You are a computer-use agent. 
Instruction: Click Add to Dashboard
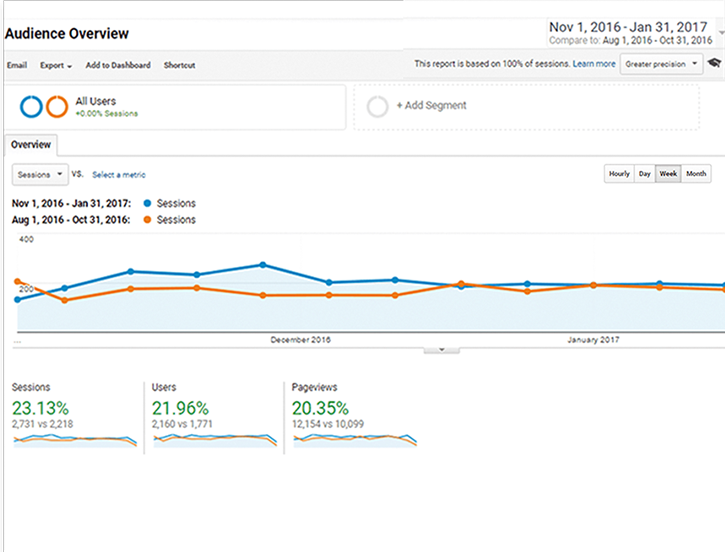point(118,65)
